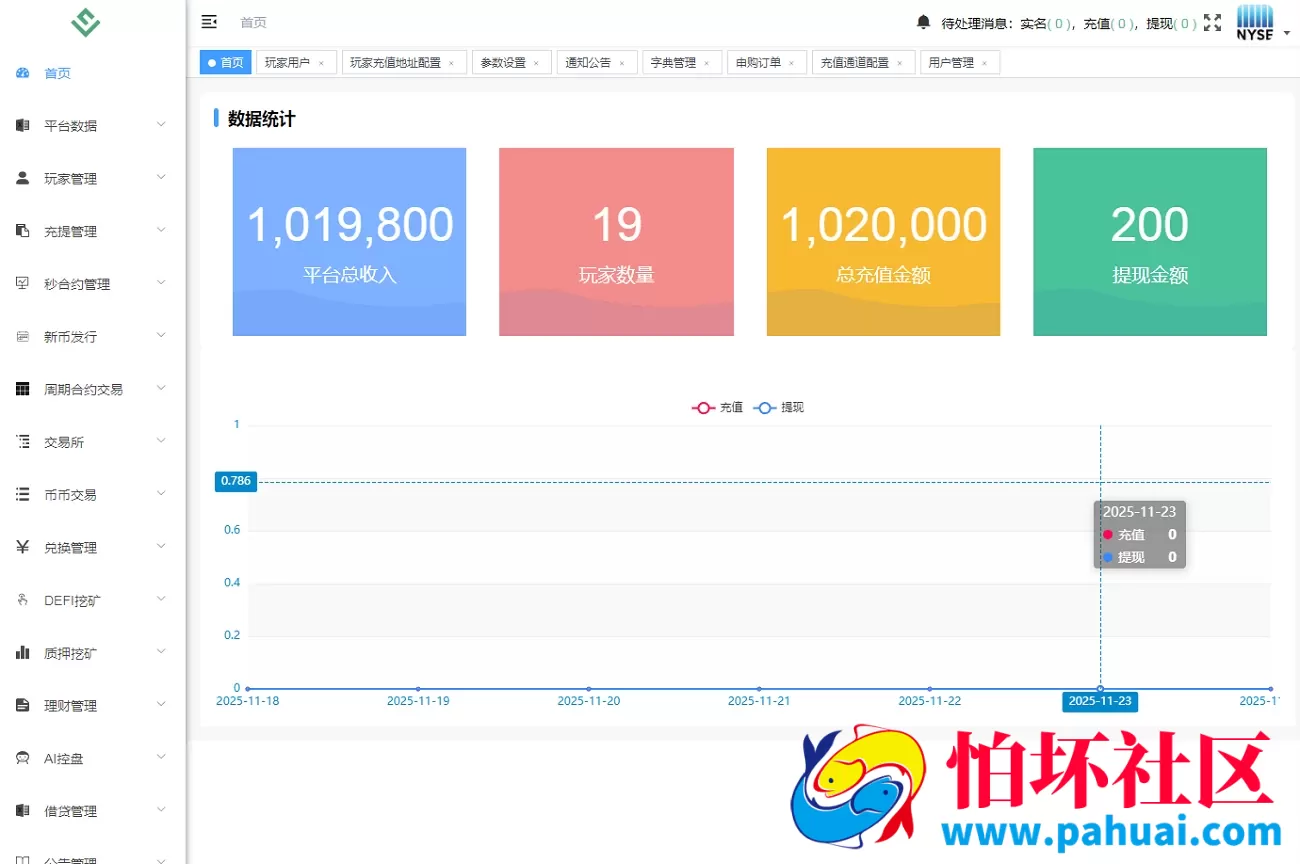Screen dimensions: 1300x864
Task: Click the 借贷管理 book icon
Action: [x=23, y=811]
